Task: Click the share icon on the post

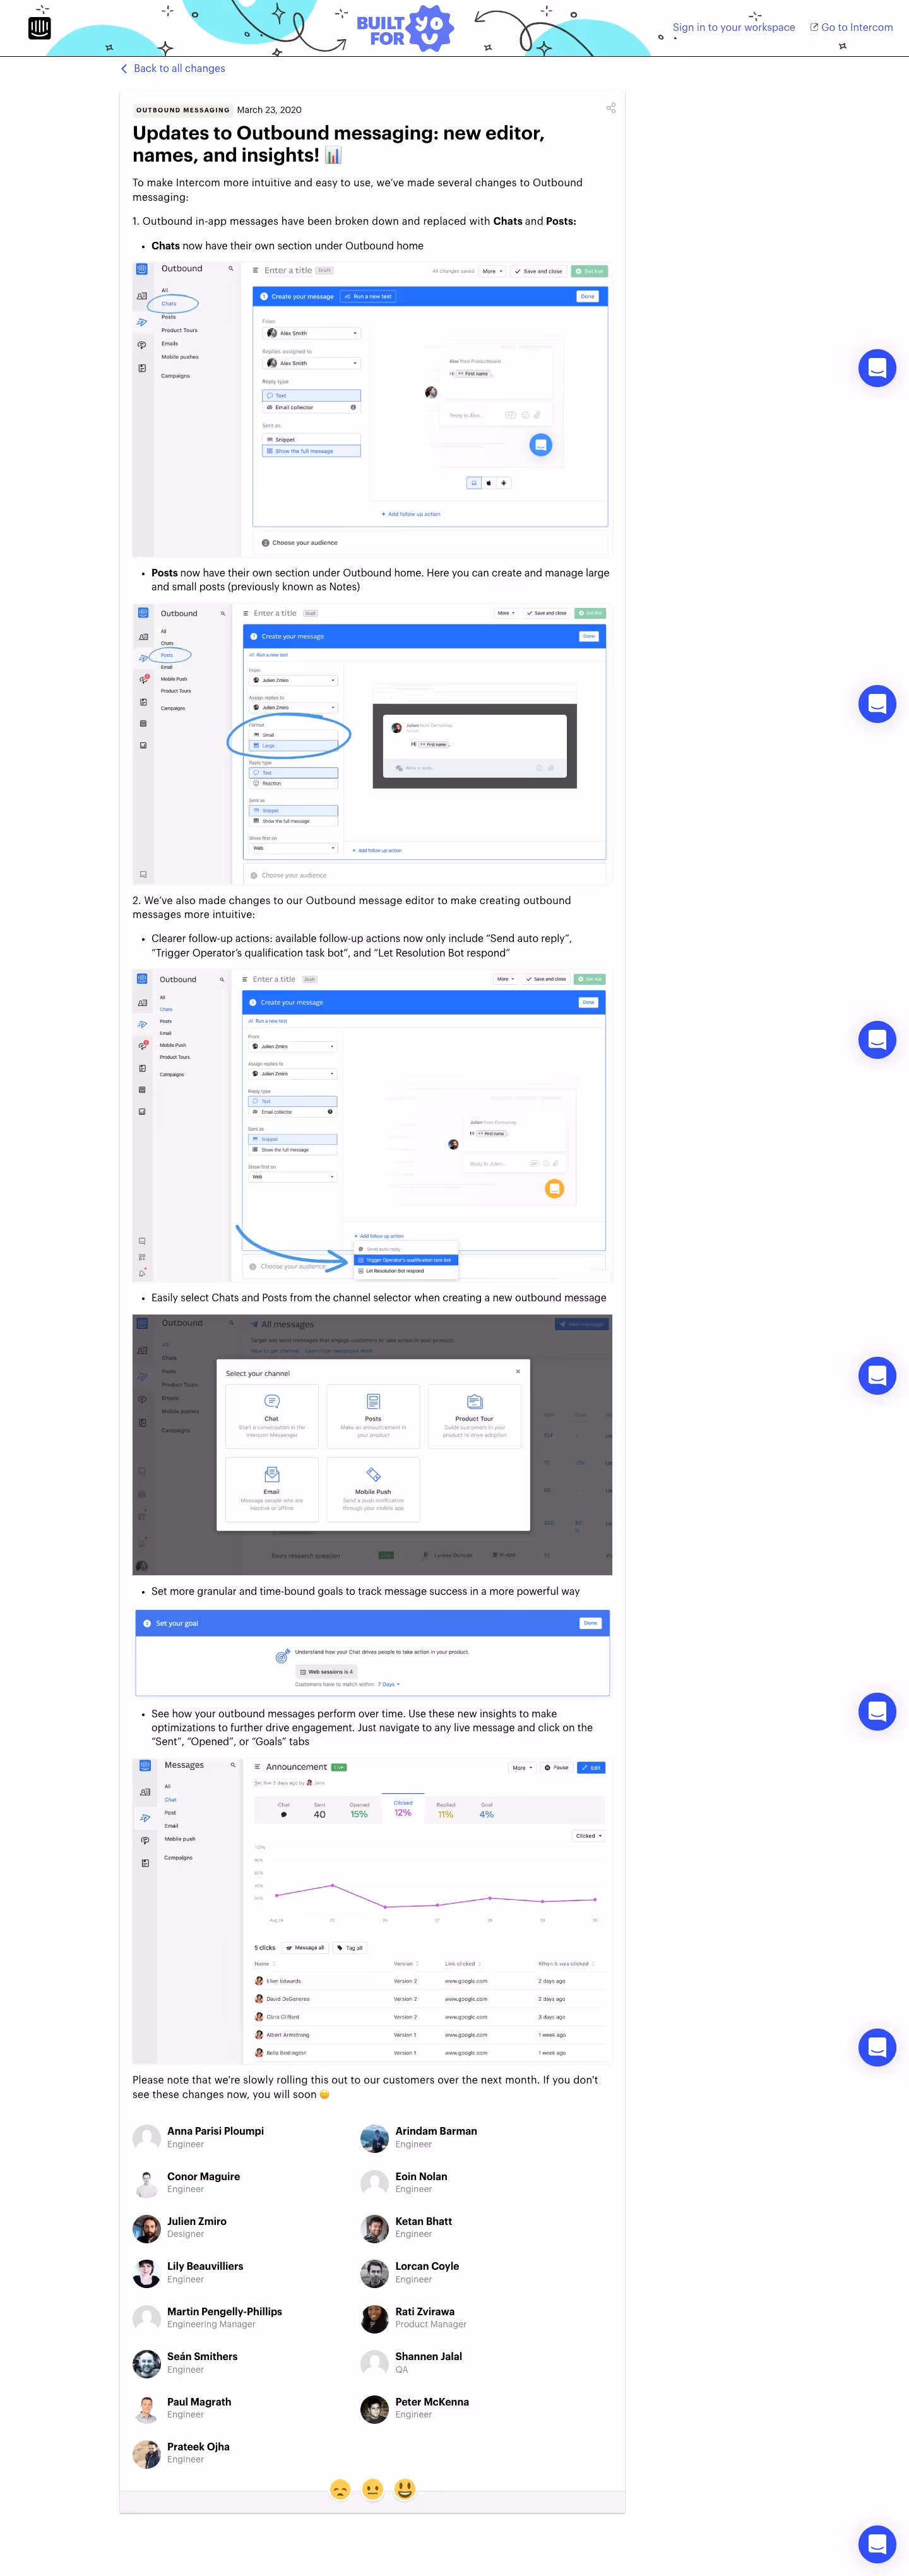Action: tap(610, 108)
